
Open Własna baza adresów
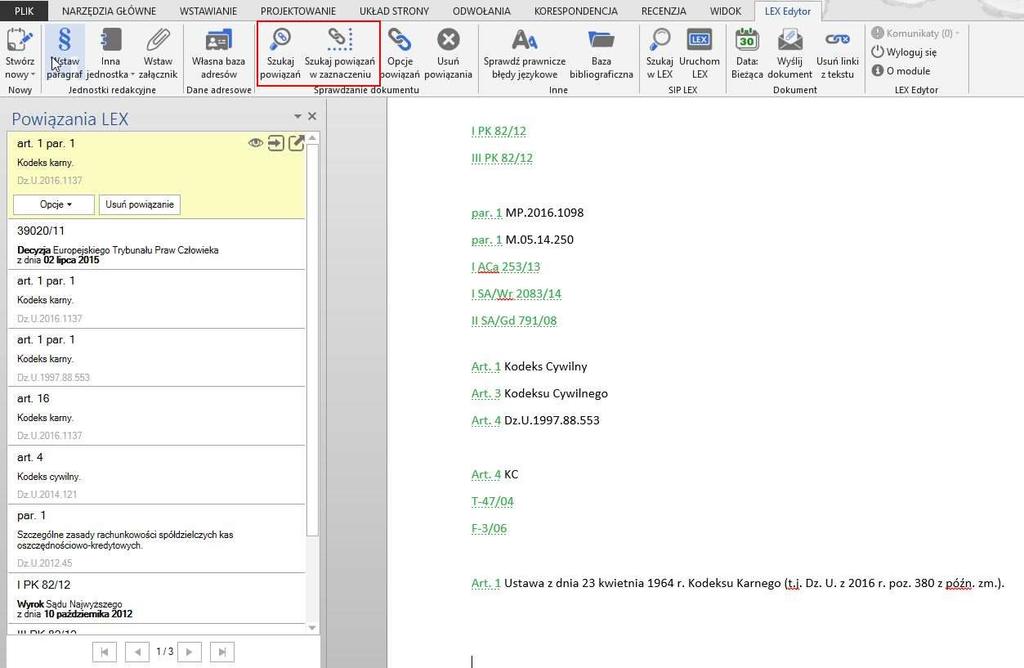[x=218, y=54]
